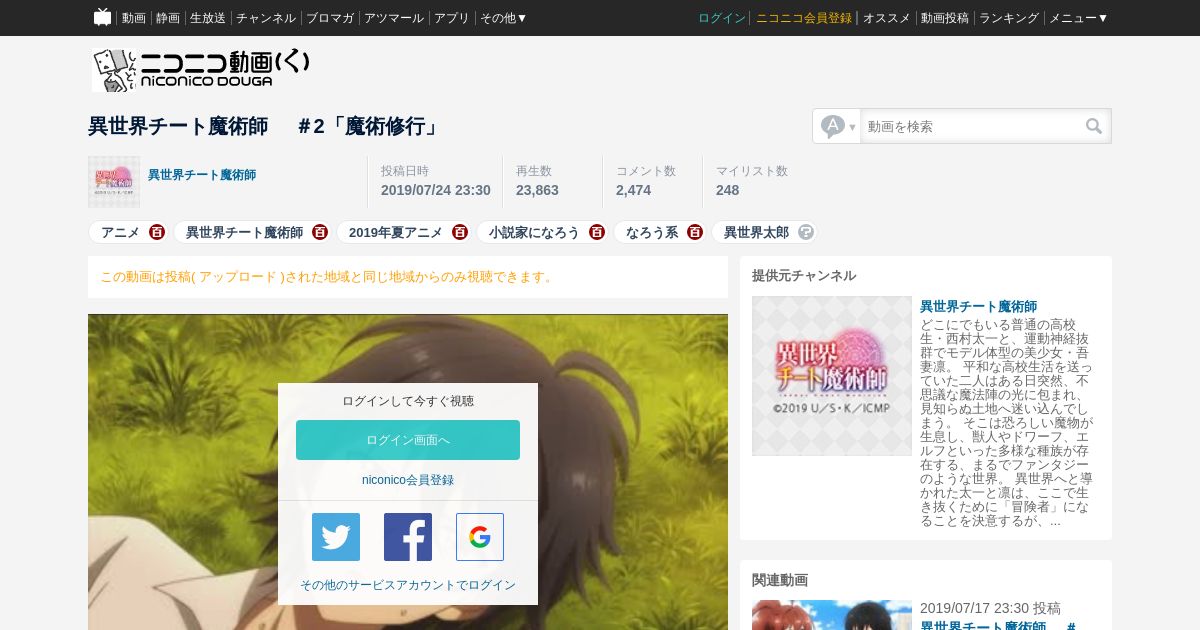Open 静画 in the top navigation
1200x630 pixels.
(x=168, y=18)
